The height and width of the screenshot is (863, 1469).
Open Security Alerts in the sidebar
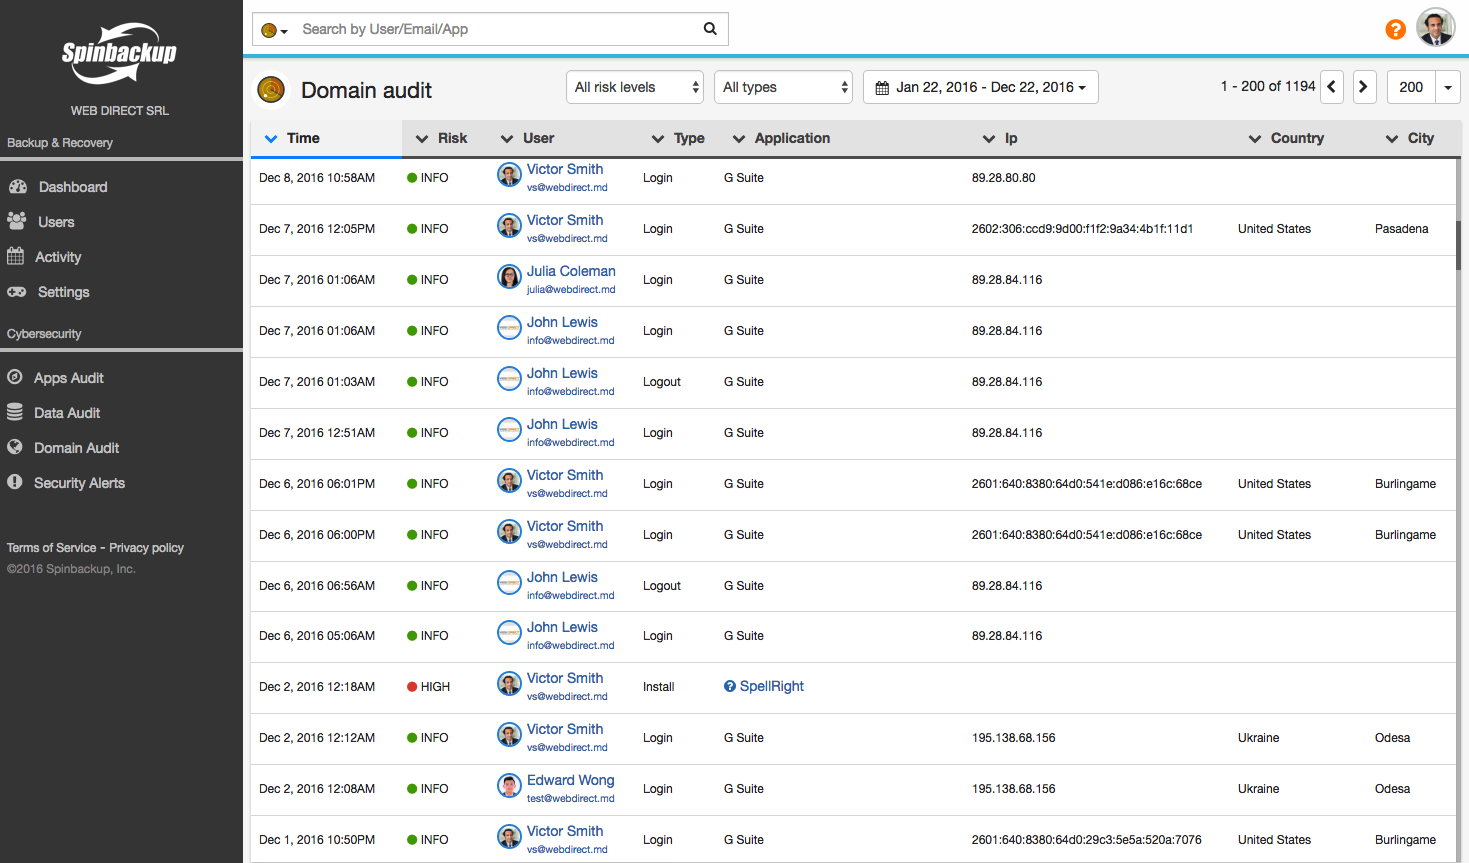79,483
